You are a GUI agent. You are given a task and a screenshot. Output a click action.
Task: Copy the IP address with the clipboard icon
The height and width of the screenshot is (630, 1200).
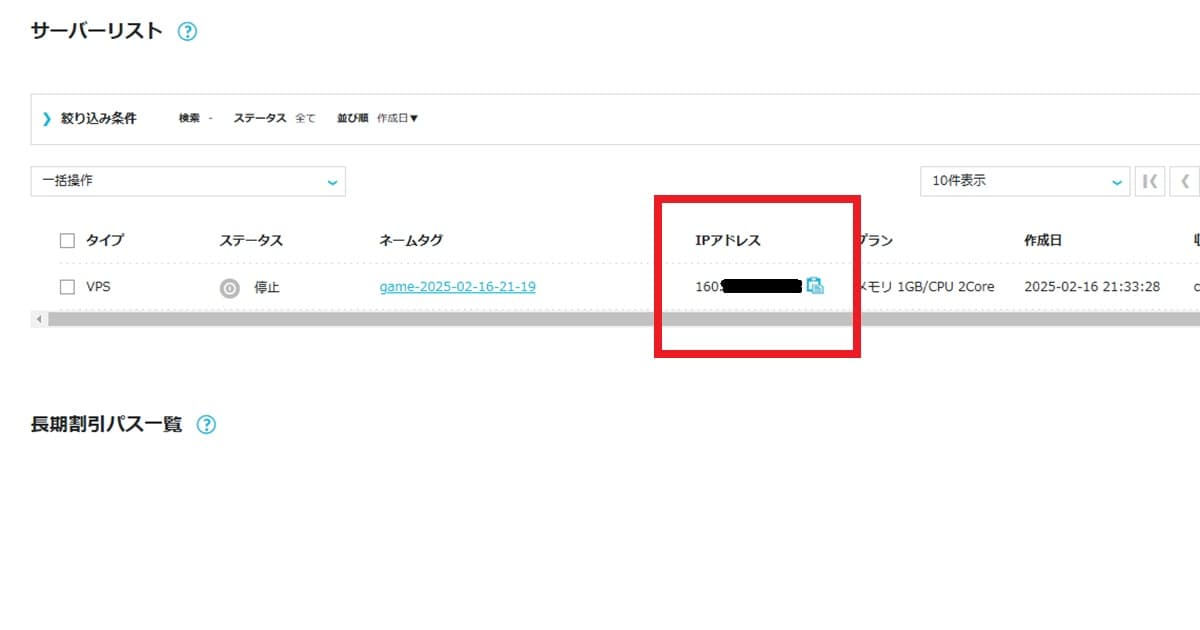click(x=815, y=286)
